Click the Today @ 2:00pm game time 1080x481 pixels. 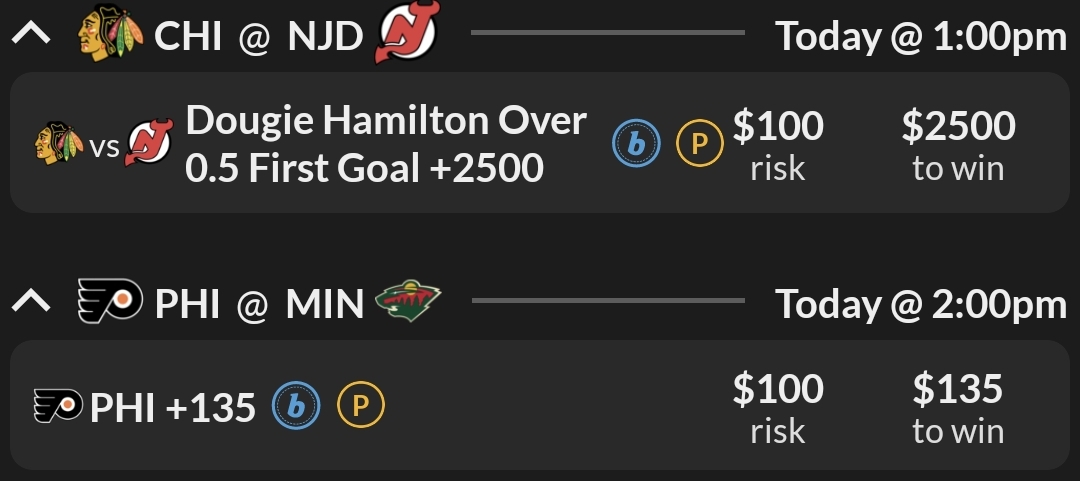tap(921, 303)
